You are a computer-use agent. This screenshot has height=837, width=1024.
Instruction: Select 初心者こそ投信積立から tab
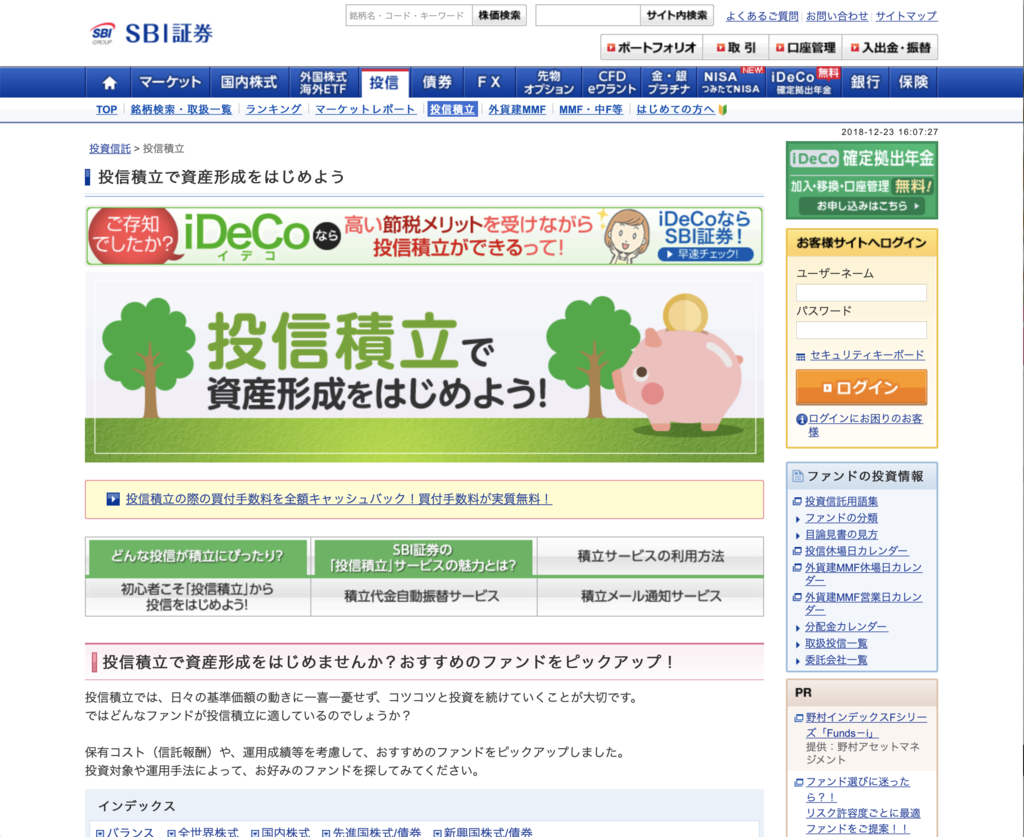198,597
